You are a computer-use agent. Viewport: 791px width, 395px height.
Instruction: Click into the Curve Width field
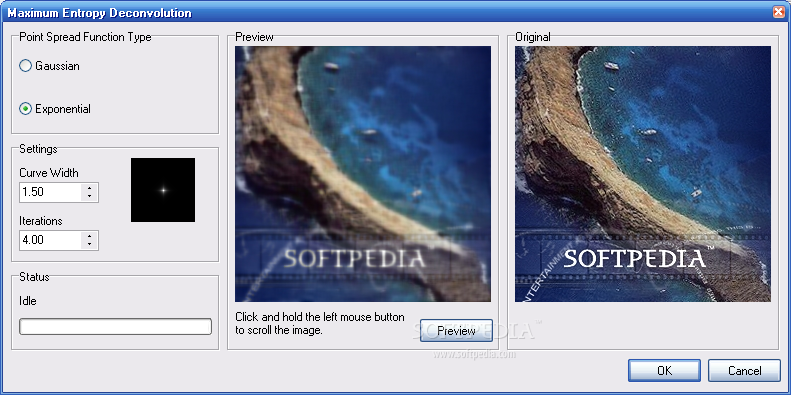50,192
